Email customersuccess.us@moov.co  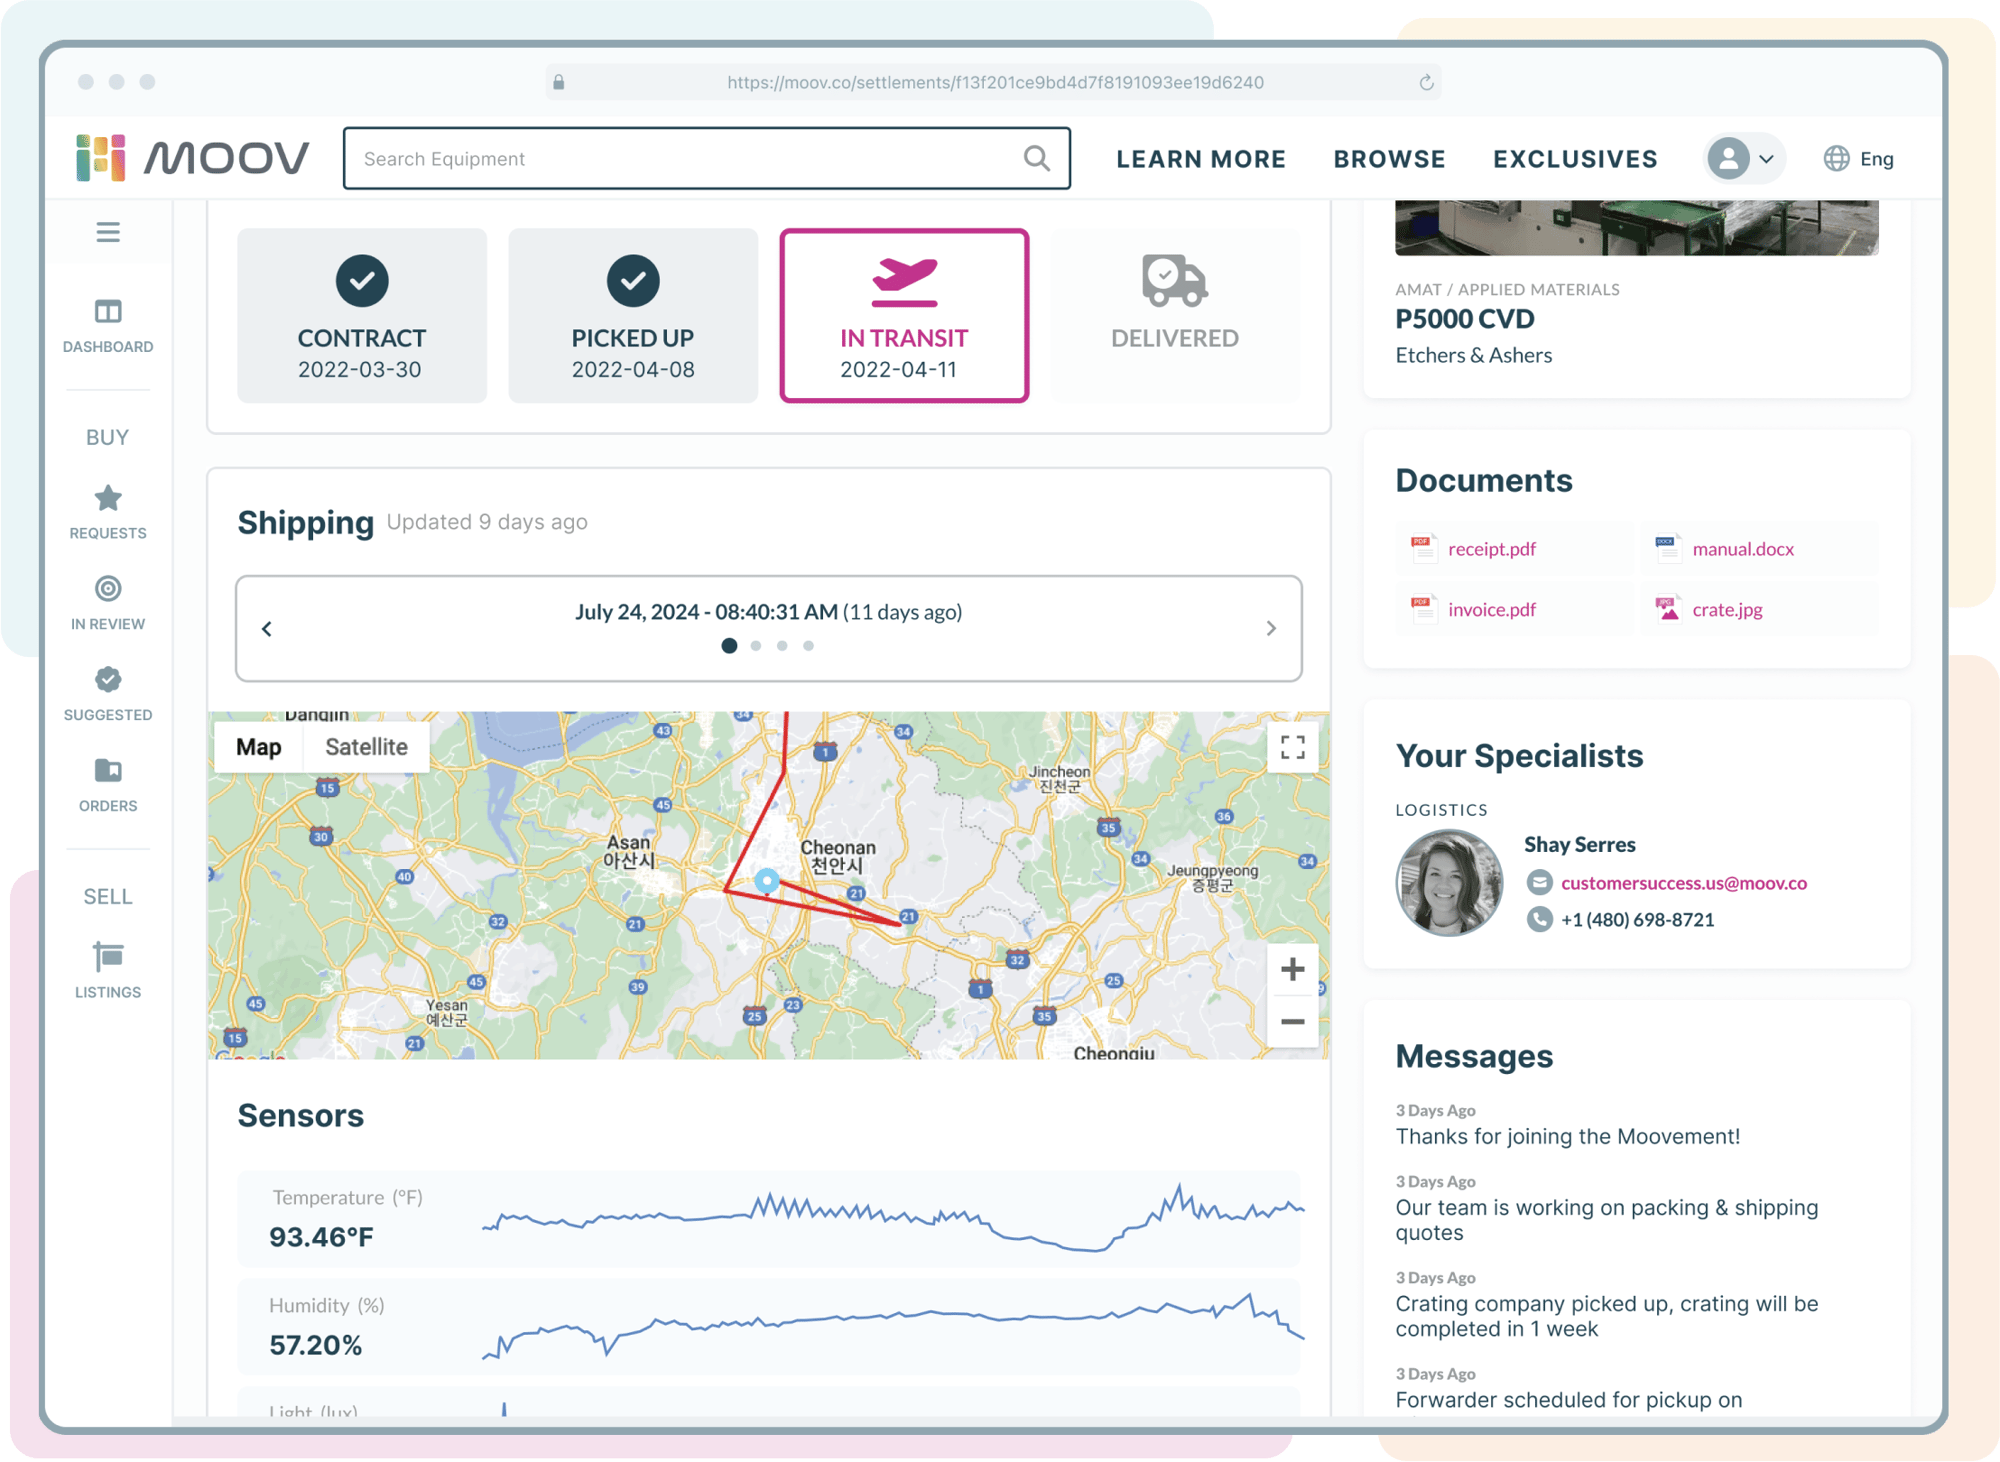(x=1684, y=883)
